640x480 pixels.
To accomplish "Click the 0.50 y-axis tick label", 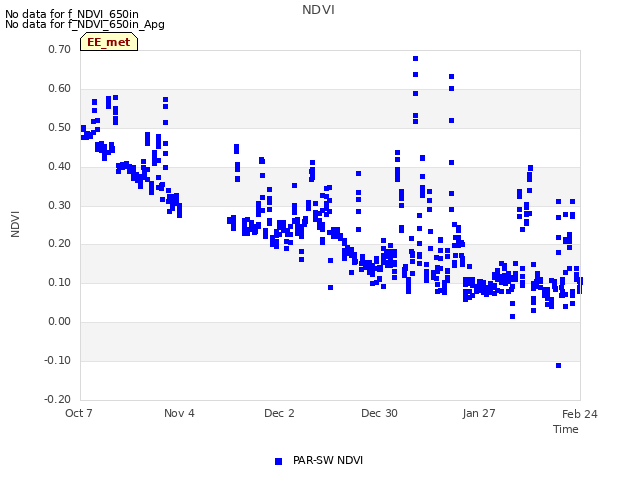I will (60, 127).
